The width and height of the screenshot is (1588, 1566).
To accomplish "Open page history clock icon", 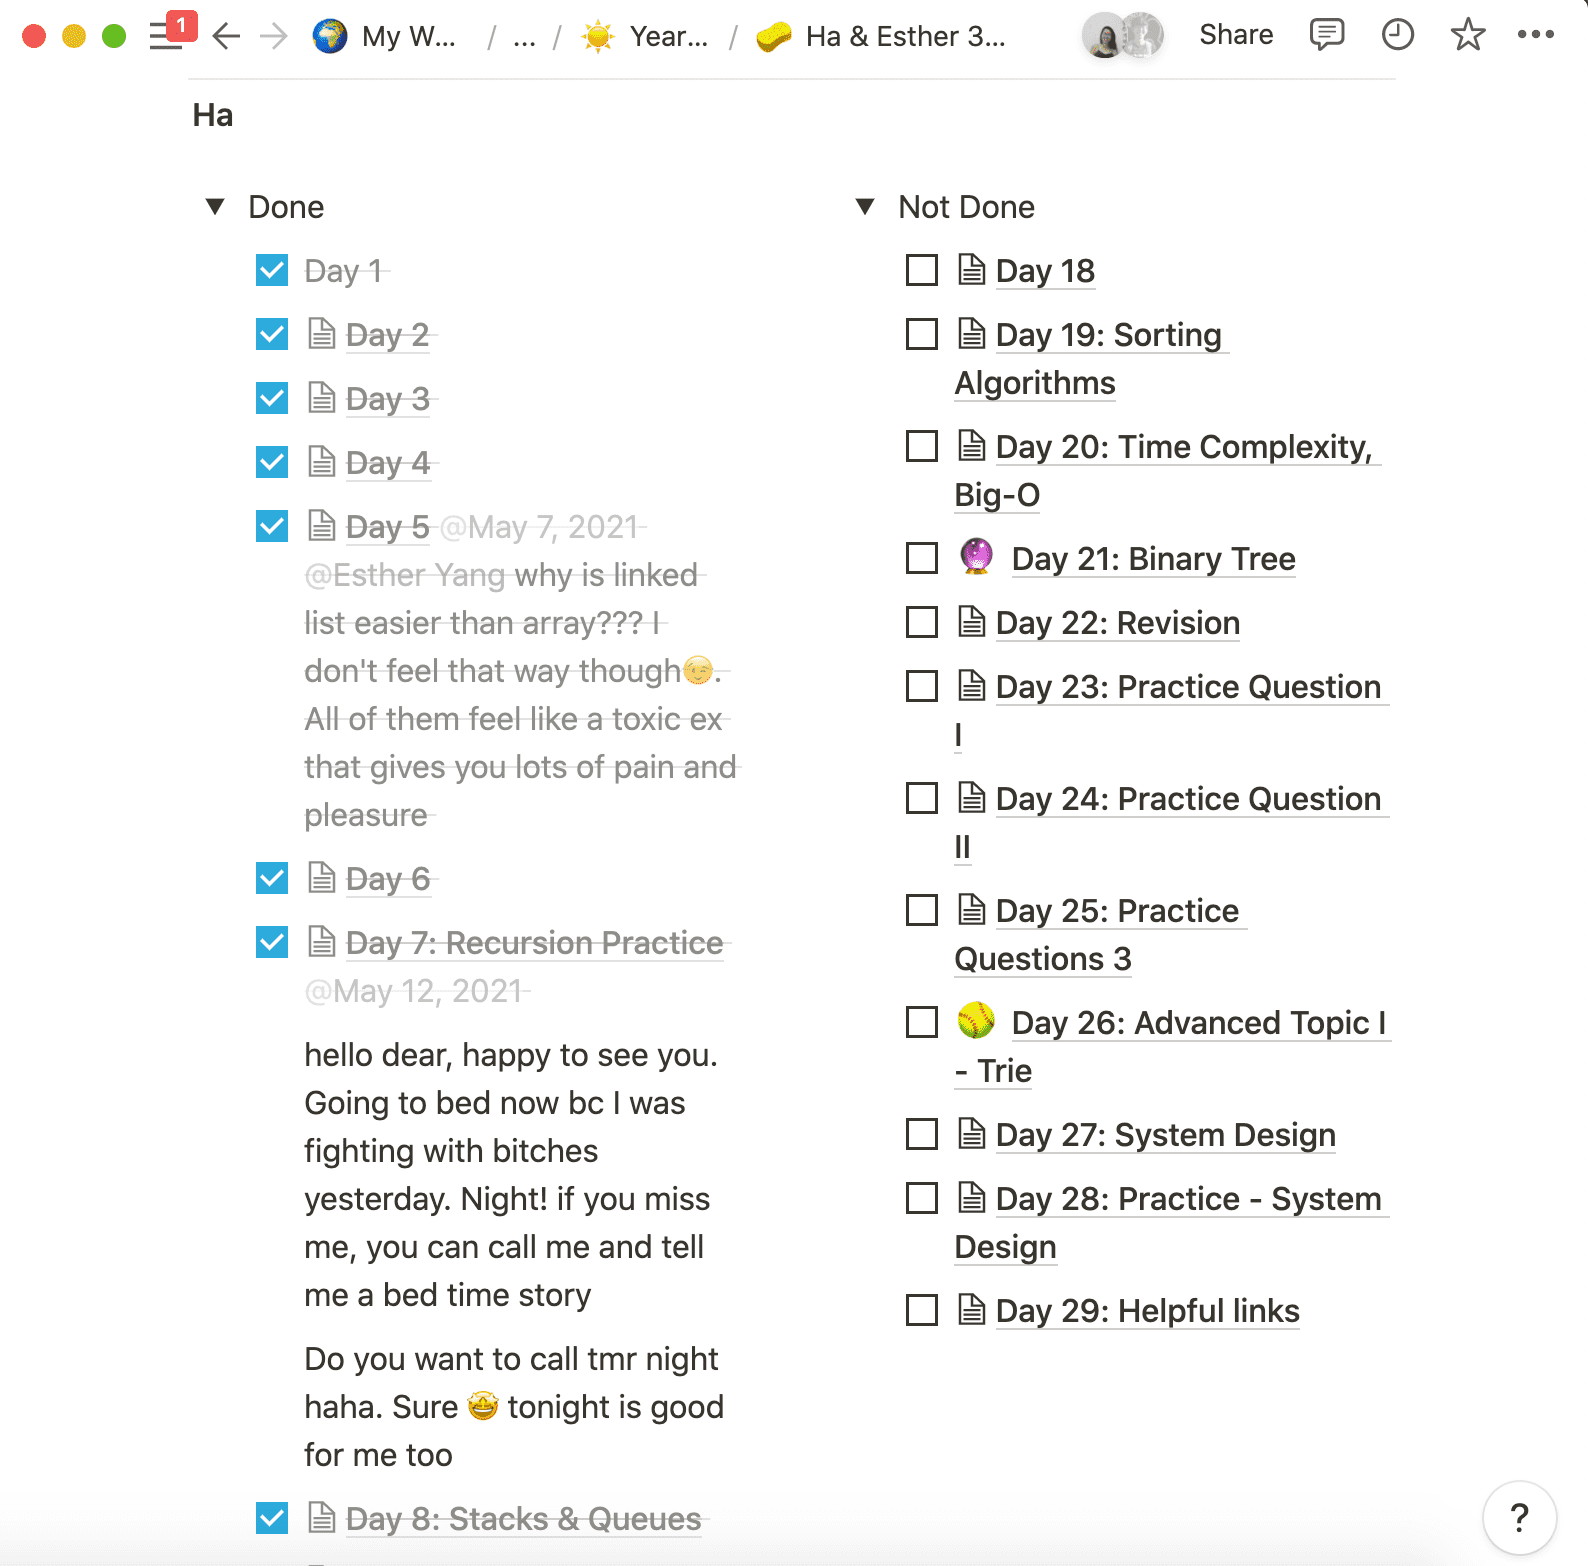I will [1397, 35].
